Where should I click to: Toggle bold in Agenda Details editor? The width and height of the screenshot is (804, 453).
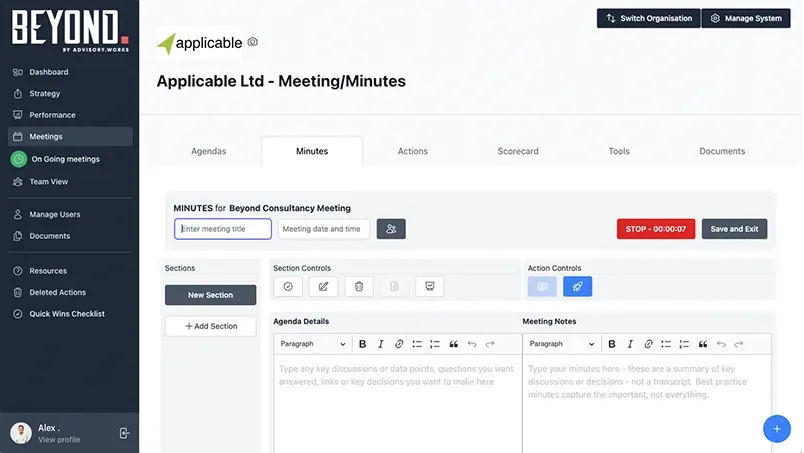click(363, 344)
